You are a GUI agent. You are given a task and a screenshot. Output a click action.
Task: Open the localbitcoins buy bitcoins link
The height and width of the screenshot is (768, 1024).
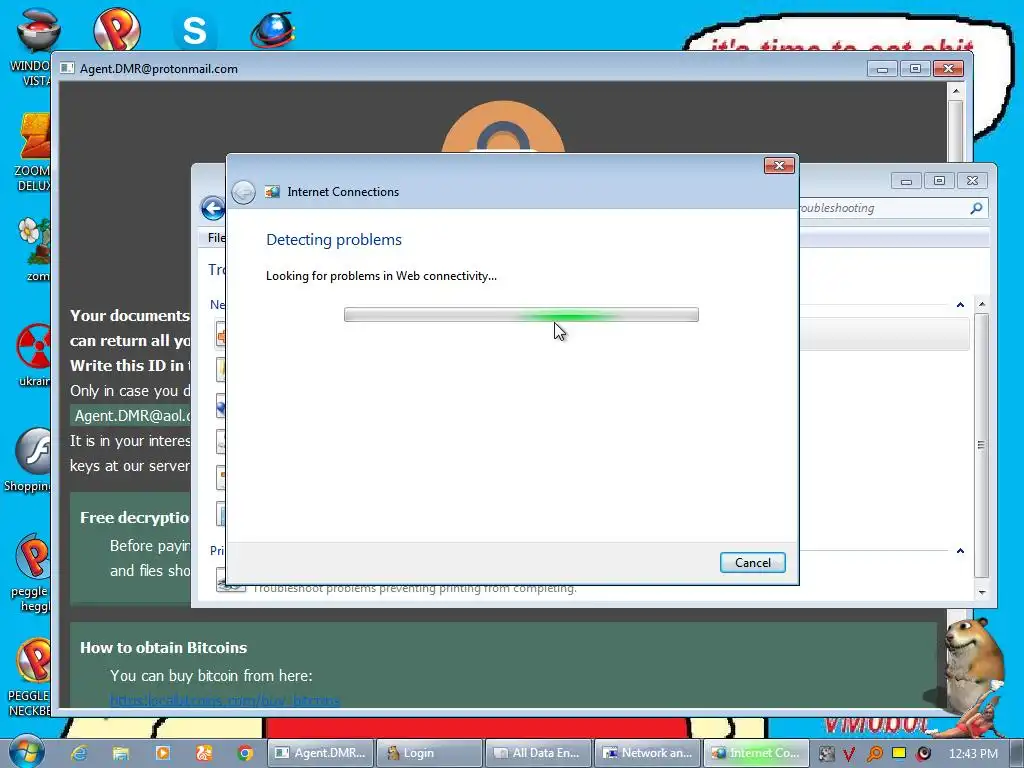225,701
